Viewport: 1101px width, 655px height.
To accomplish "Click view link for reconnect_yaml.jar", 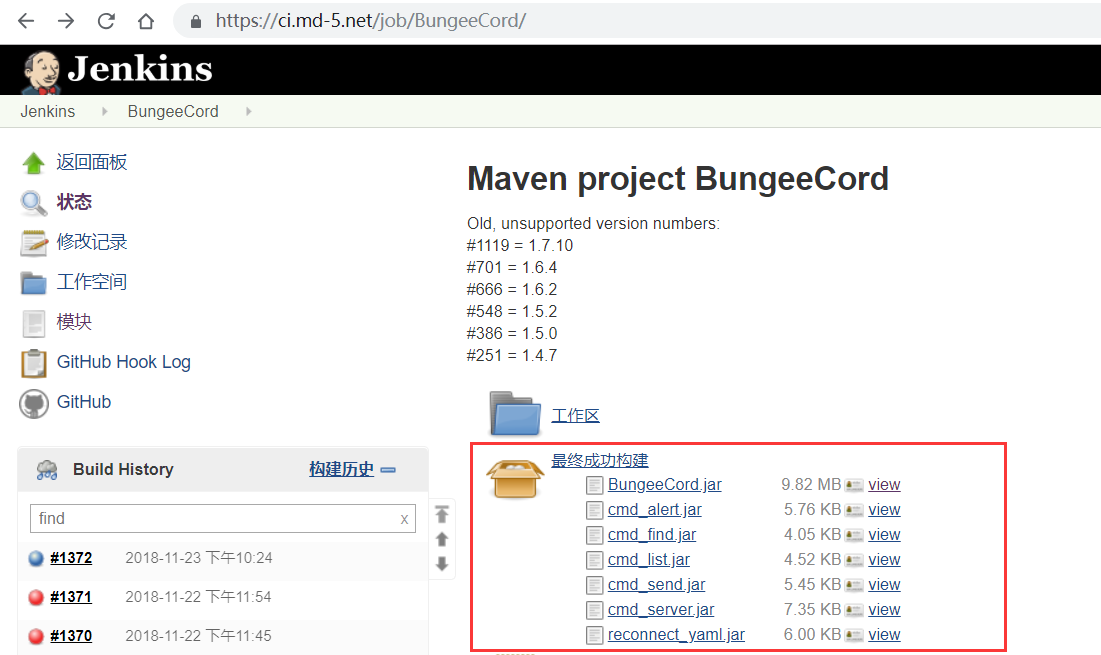I will [884, 635].
